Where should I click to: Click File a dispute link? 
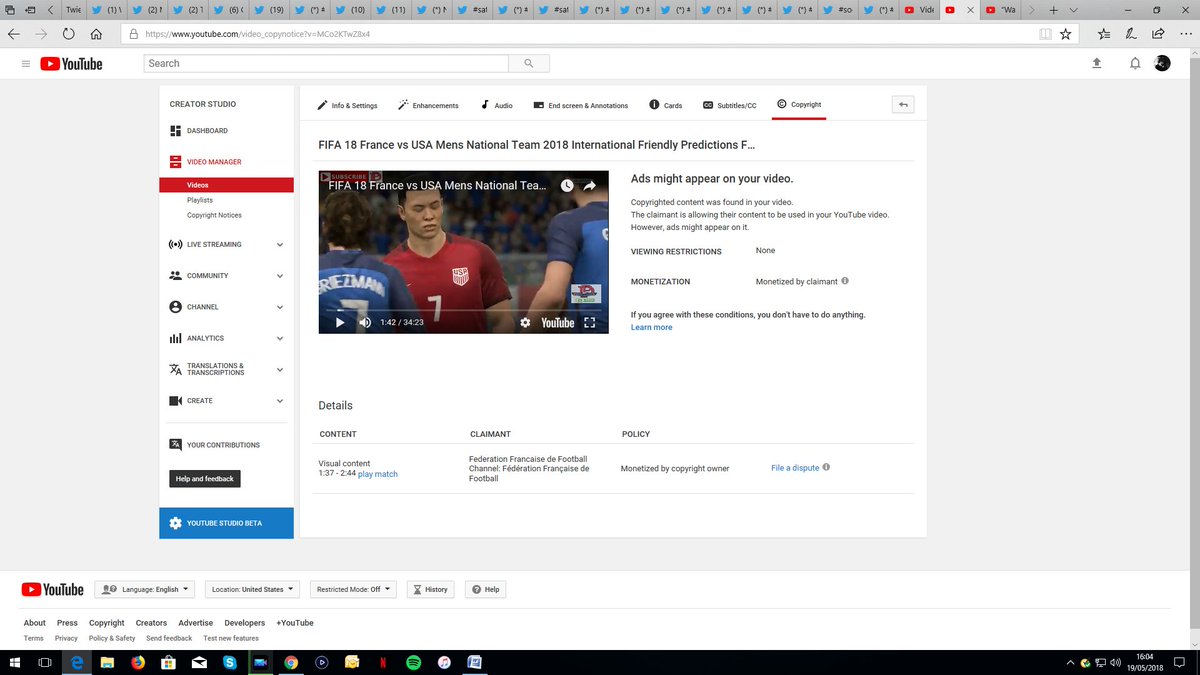(x=795, y=468)
